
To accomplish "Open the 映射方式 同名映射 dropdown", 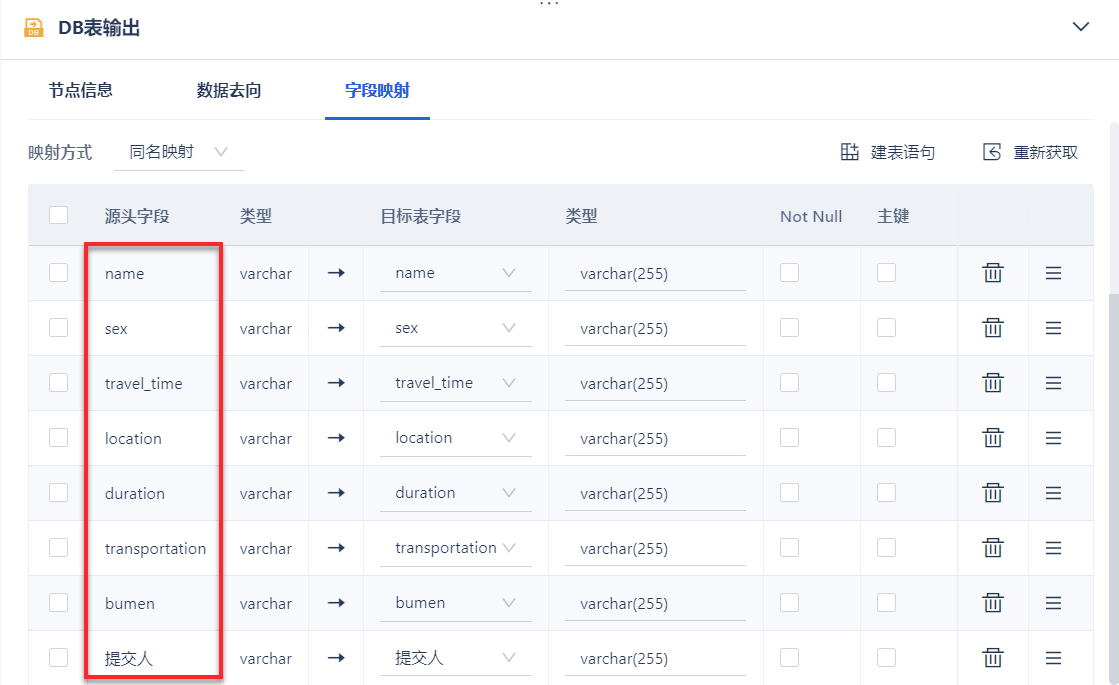I will (x=178, y=152).
